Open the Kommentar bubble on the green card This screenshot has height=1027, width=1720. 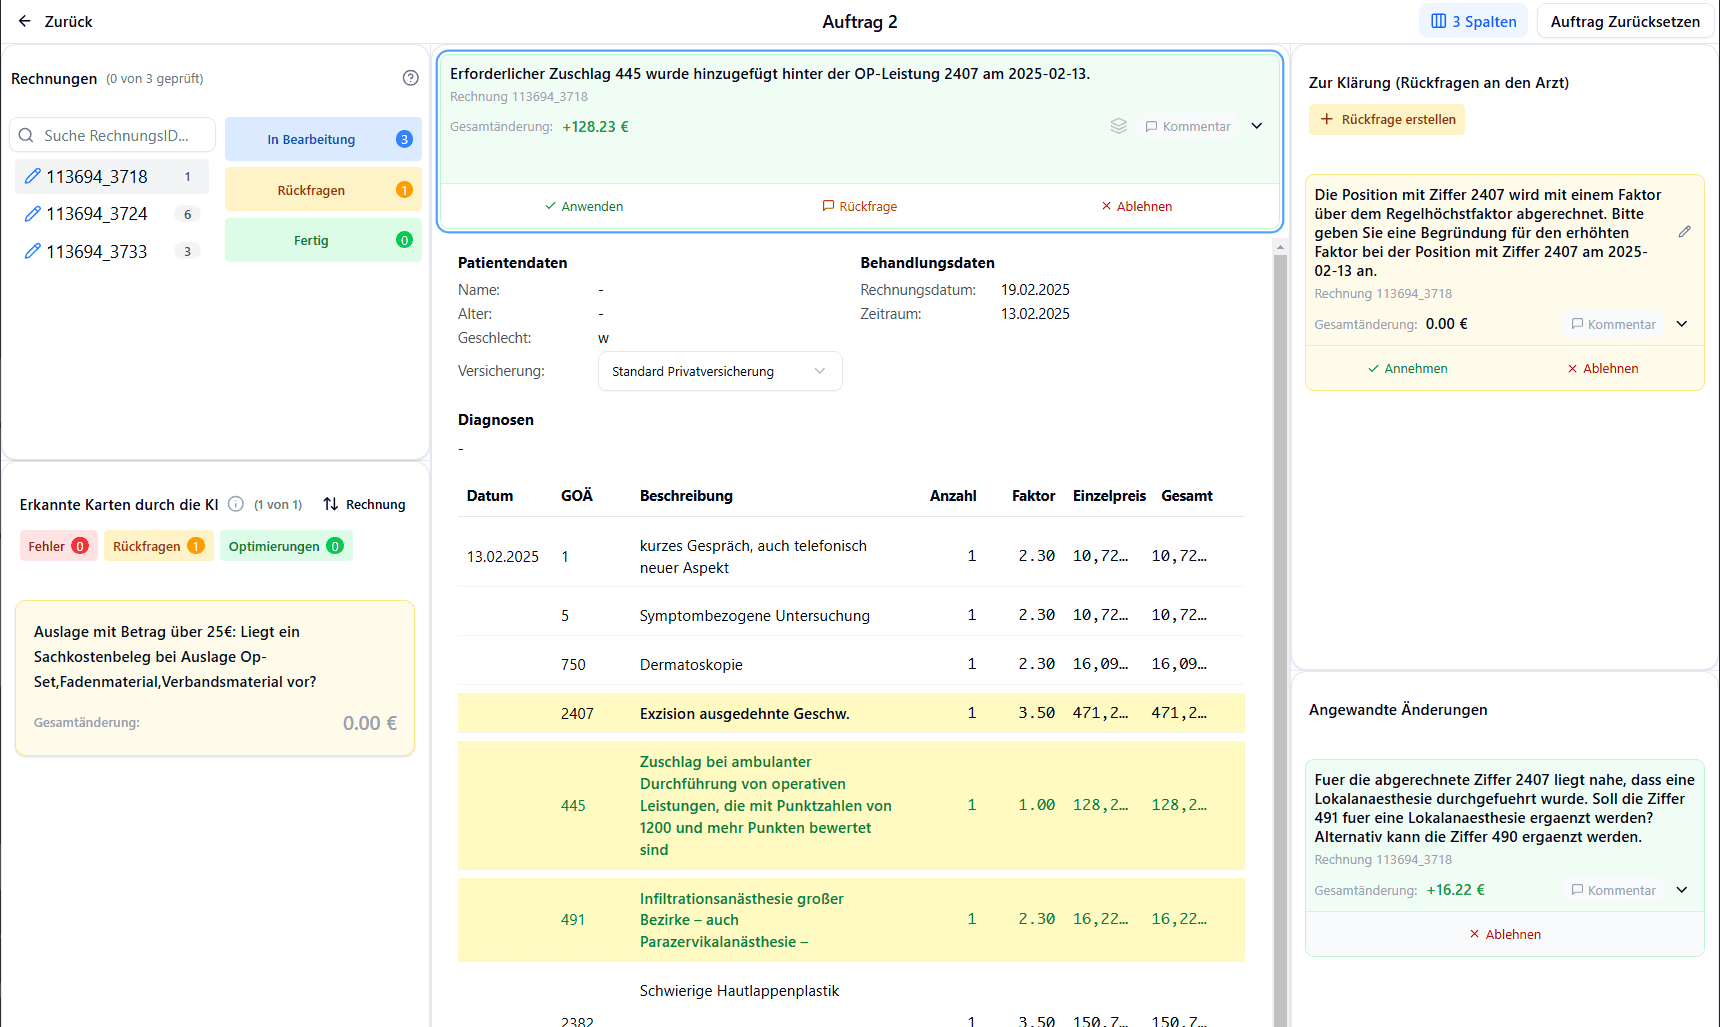pyautogui.click(x=1189, y=126)
